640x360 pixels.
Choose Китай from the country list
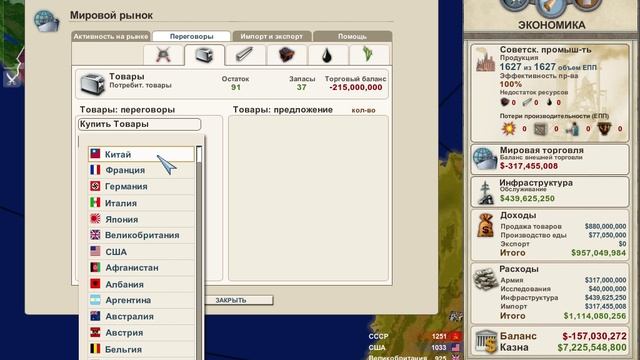(x=141, y=154)
